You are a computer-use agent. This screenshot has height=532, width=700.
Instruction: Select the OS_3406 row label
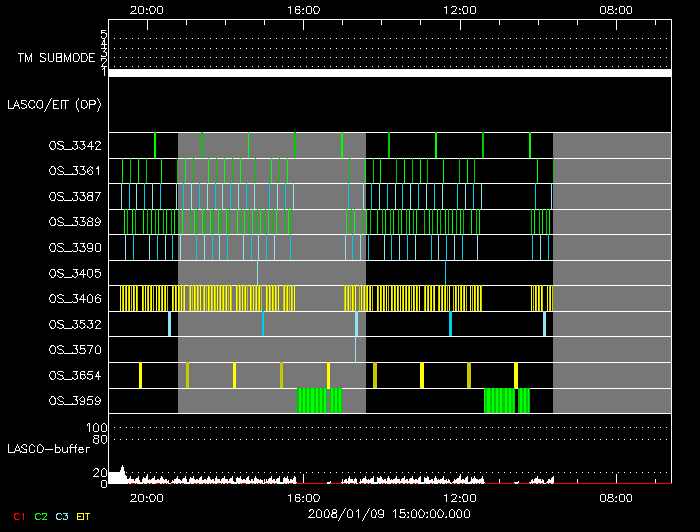click(x=75, y=299)
